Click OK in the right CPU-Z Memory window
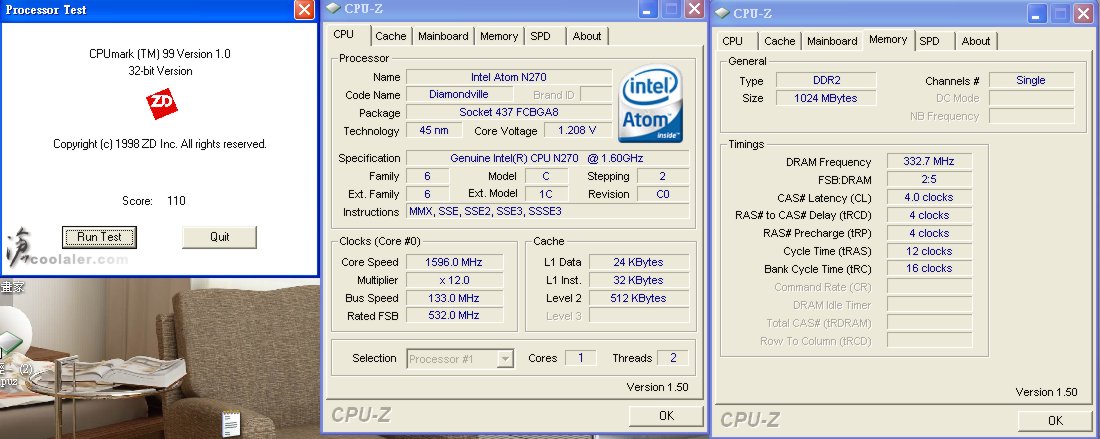The height and width of the screenshot is (439, 1100). click(1055, 420)
